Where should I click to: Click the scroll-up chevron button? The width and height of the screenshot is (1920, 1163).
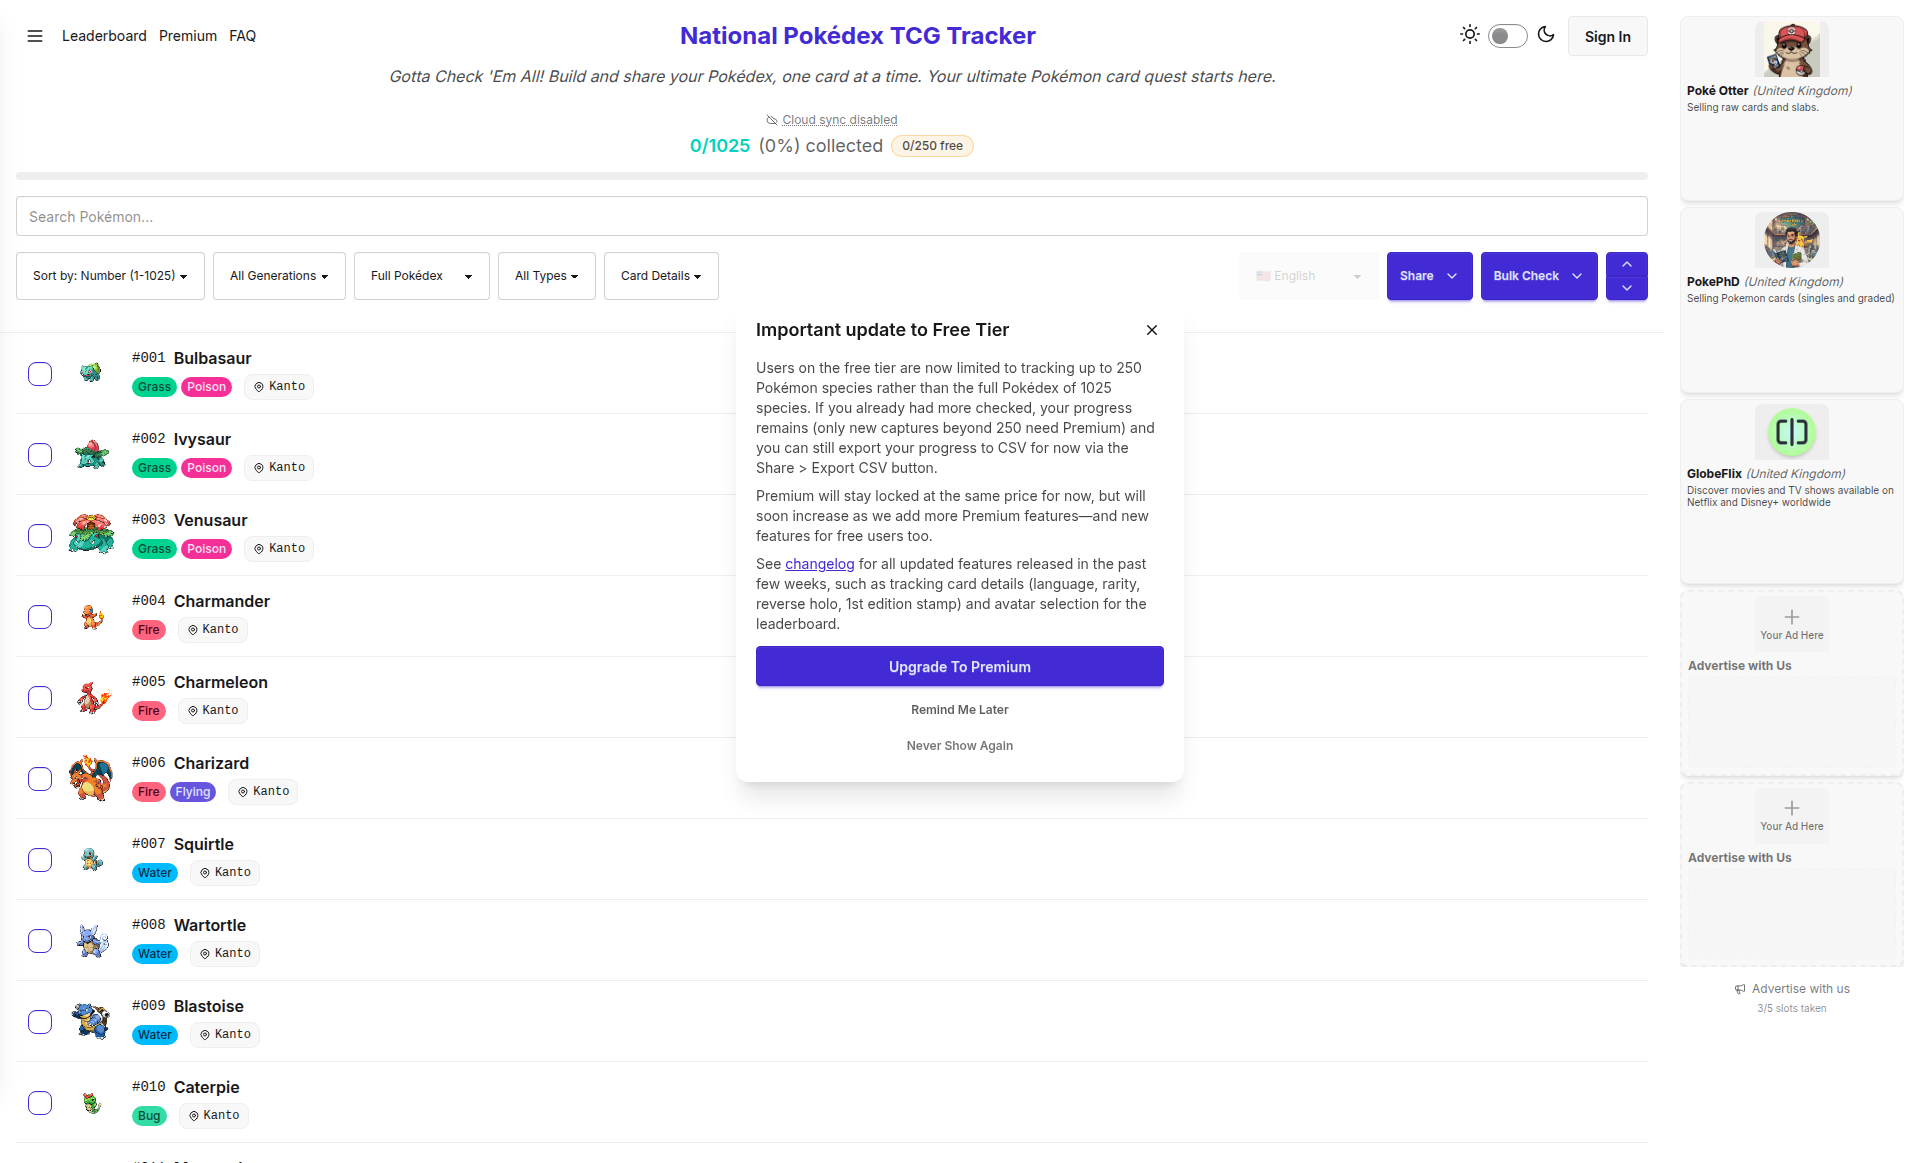point(1627,264)
